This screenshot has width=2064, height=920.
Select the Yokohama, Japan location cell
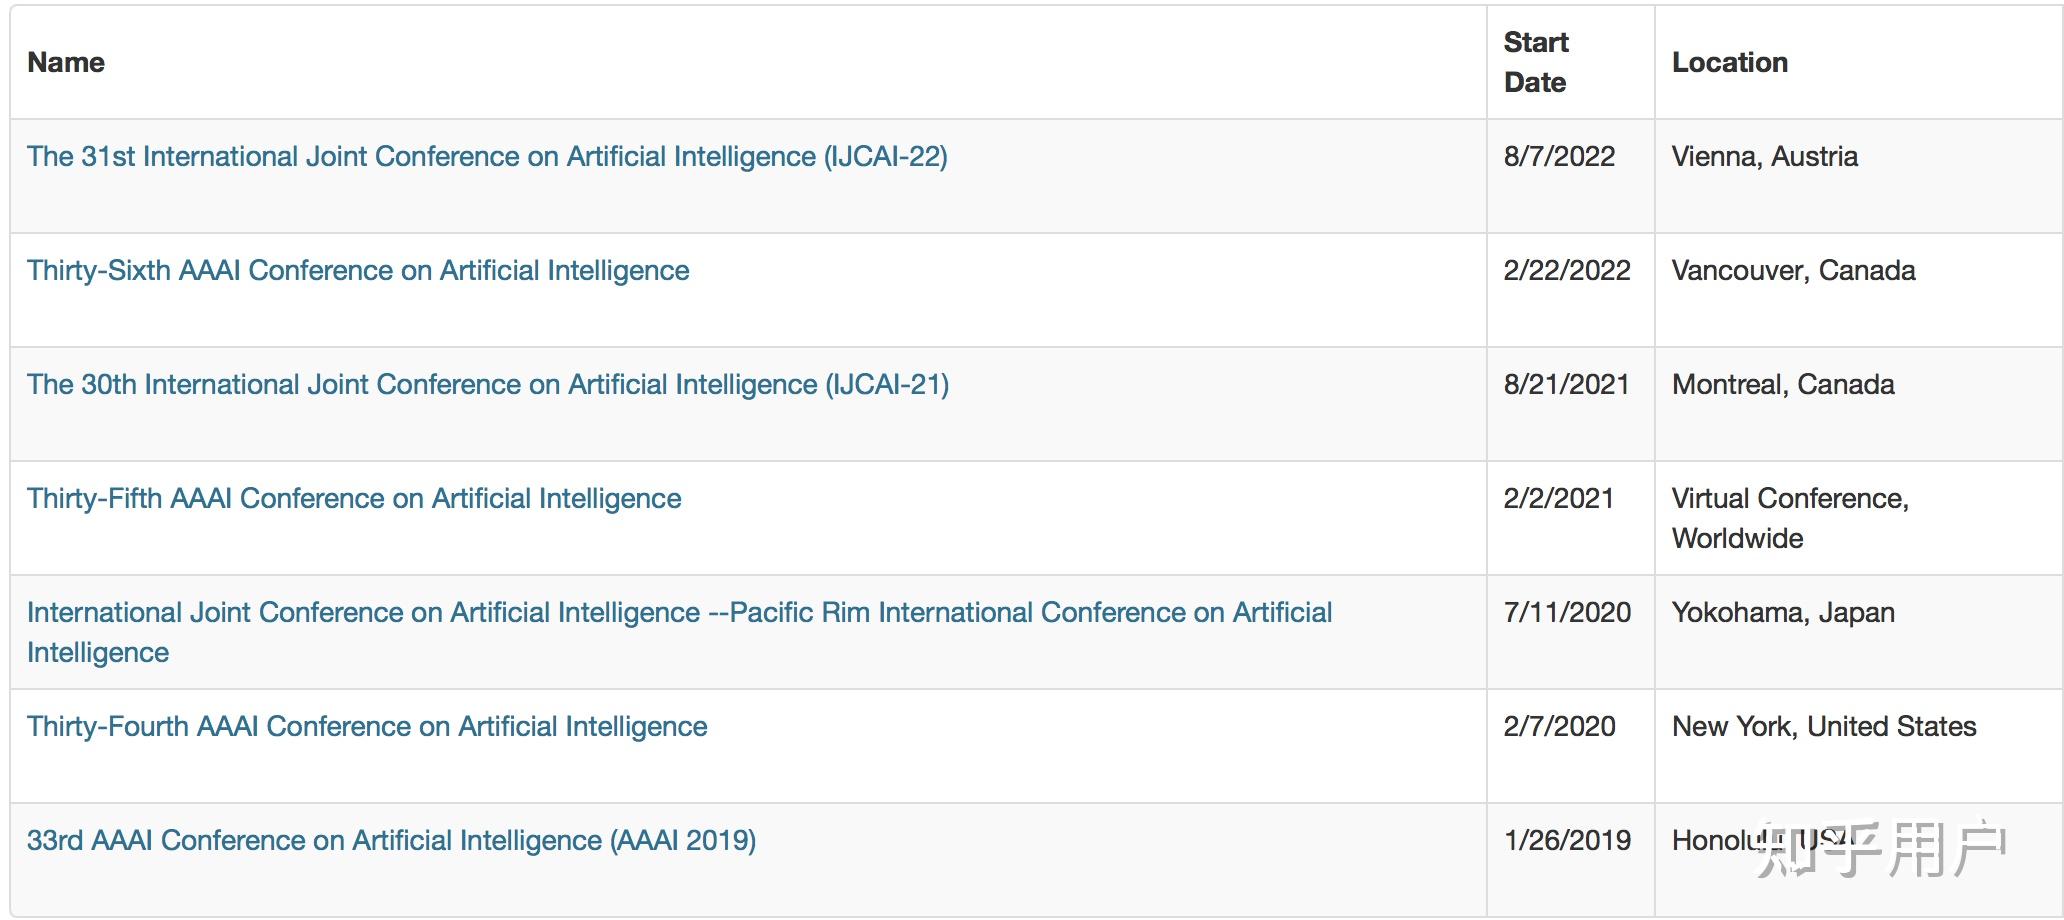tap(1783, 613)
